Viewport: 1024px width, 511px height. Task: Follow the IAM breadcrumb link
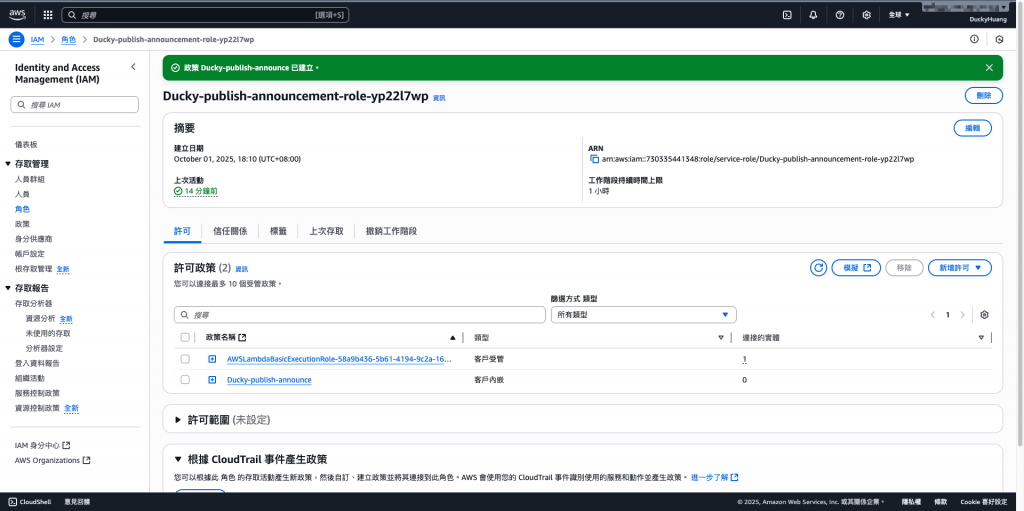(37, 39)
